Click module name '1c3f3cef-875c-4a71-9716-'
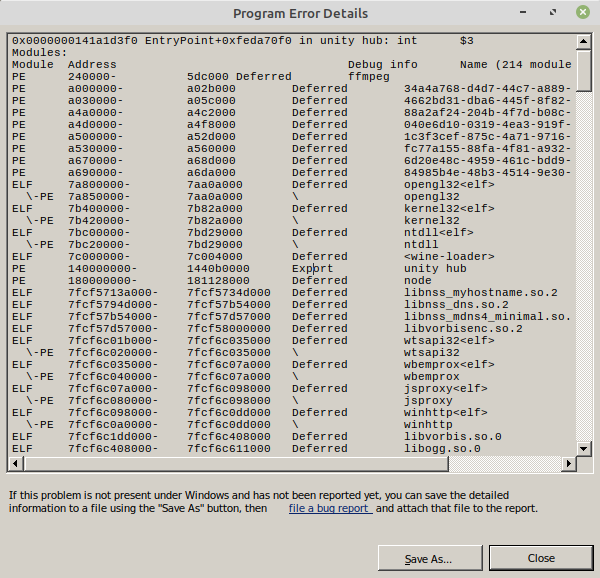Viewport: 600px width, 578px height. point(488,137)
